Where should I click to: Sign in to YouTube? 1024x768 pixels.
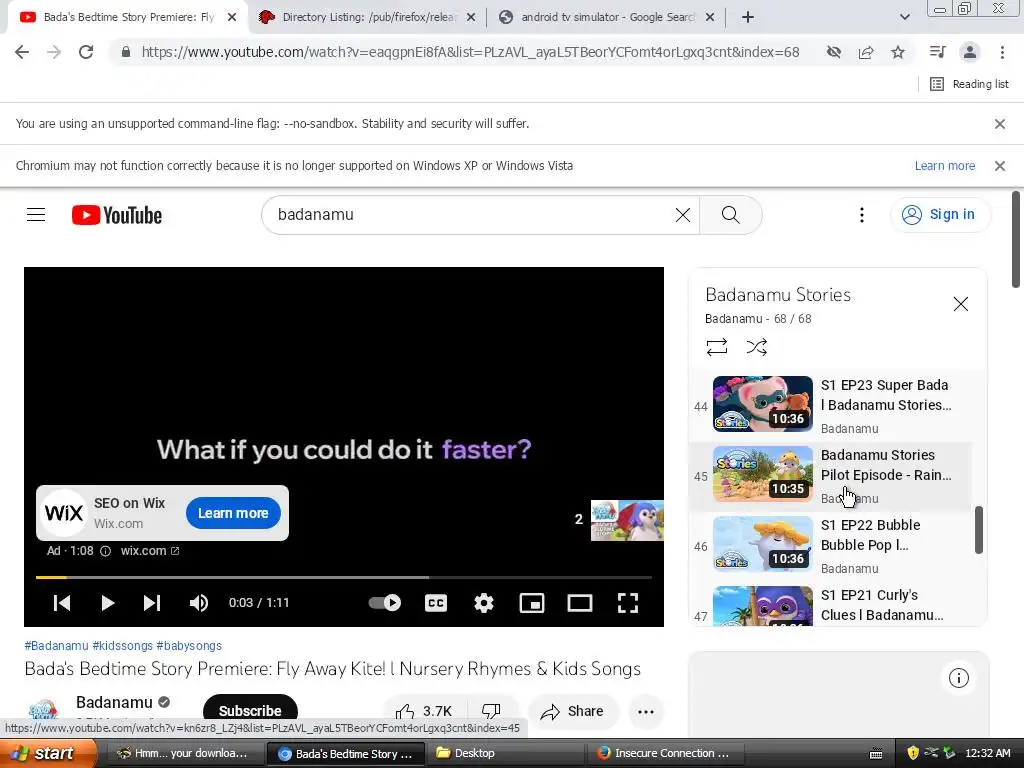[940, 214]
